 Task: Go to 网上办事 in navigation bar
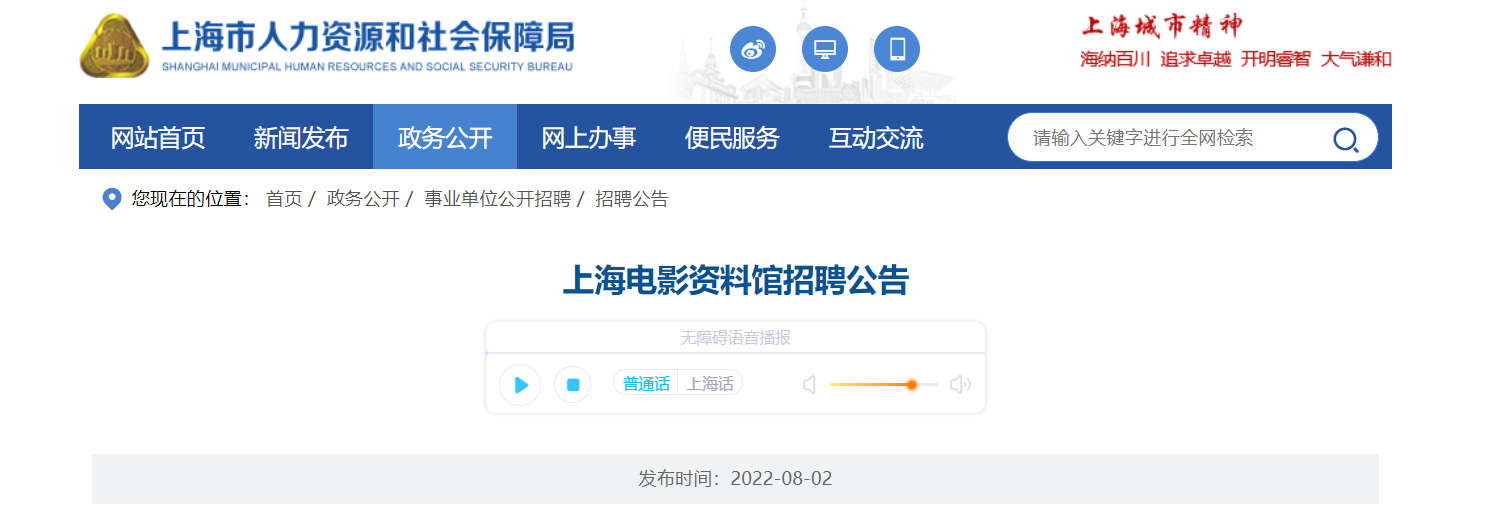pyautogui.click(x=588, y=138)
